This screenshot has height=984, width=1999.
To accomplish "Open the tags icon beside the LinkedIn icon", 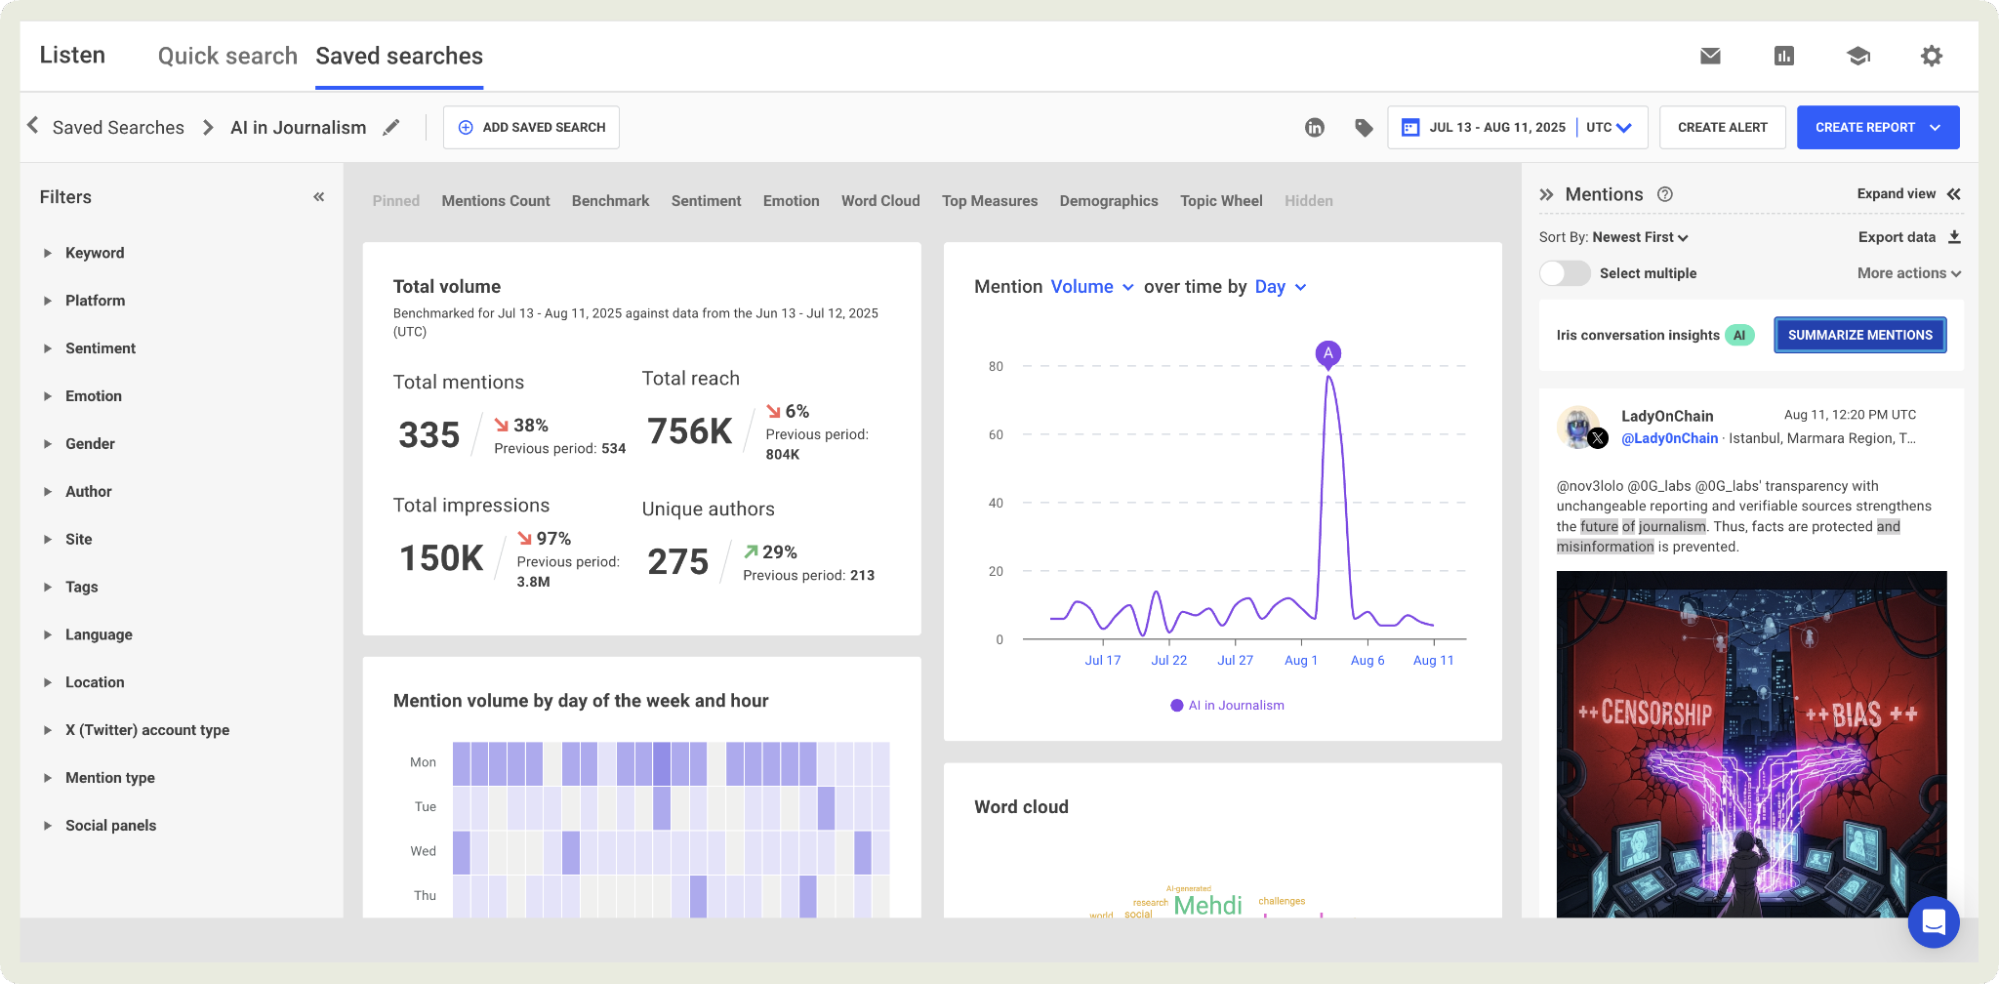I will pyautogui.click(x=1363, y=127).
